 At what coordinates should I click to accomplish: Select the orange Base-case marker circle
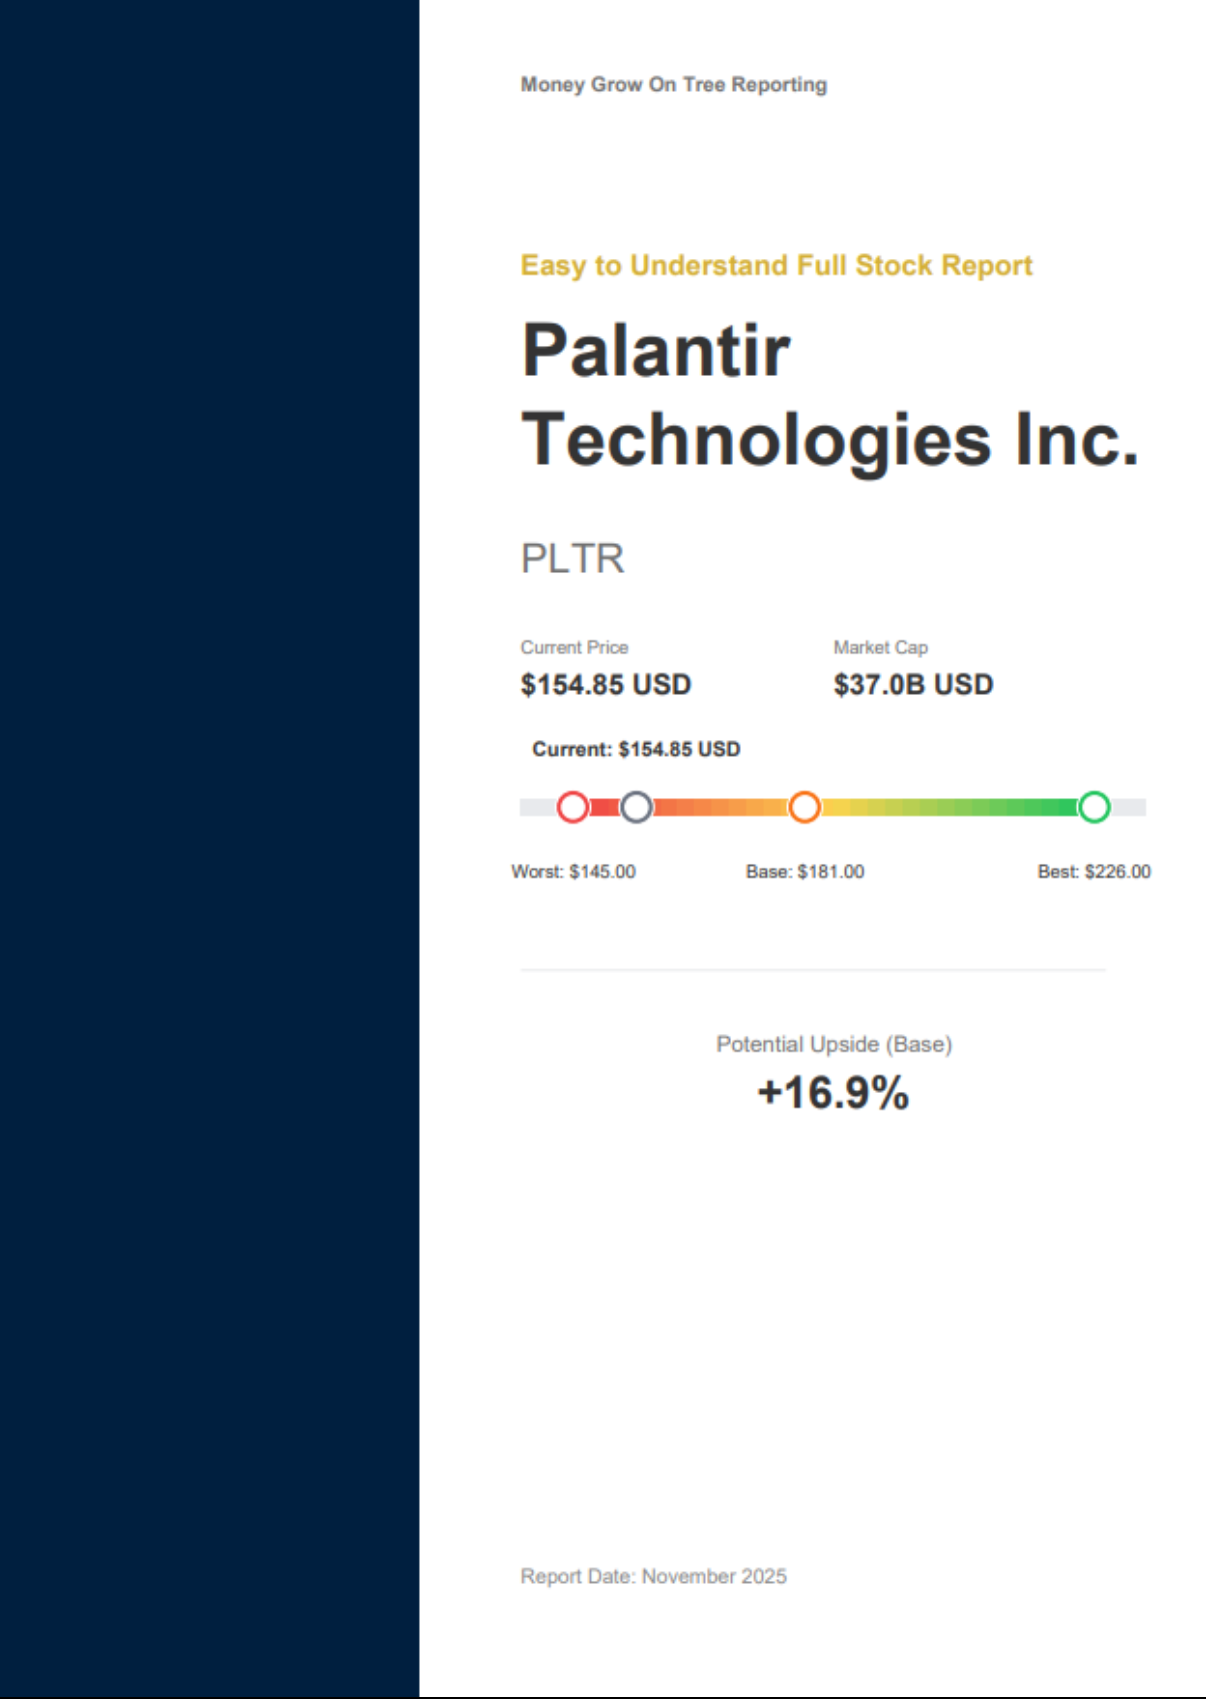click(x=804, y=807)
